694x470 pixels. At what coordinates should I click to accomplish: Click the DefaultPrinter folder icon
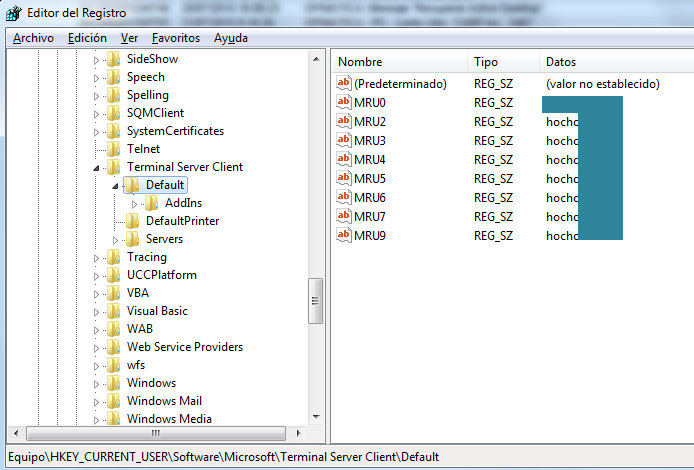(x=133, y=221)
